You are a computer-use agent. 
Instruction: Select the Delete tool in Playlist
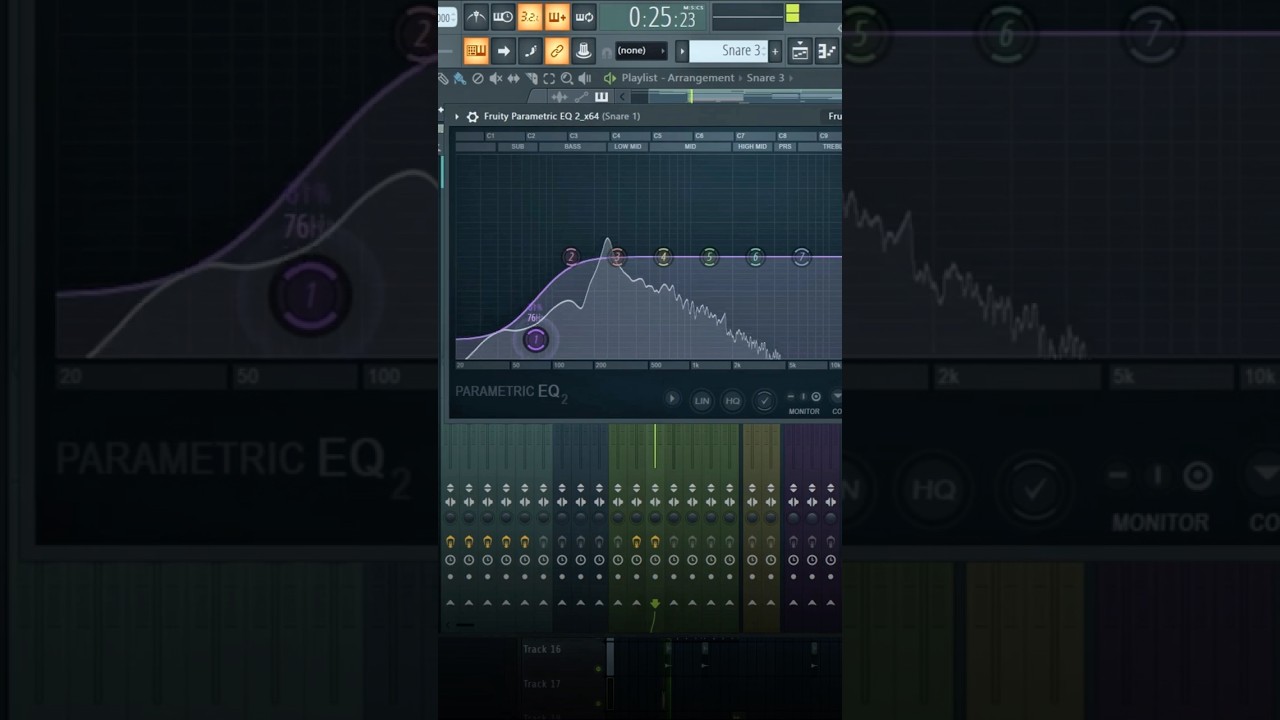[x=478, y=78]
